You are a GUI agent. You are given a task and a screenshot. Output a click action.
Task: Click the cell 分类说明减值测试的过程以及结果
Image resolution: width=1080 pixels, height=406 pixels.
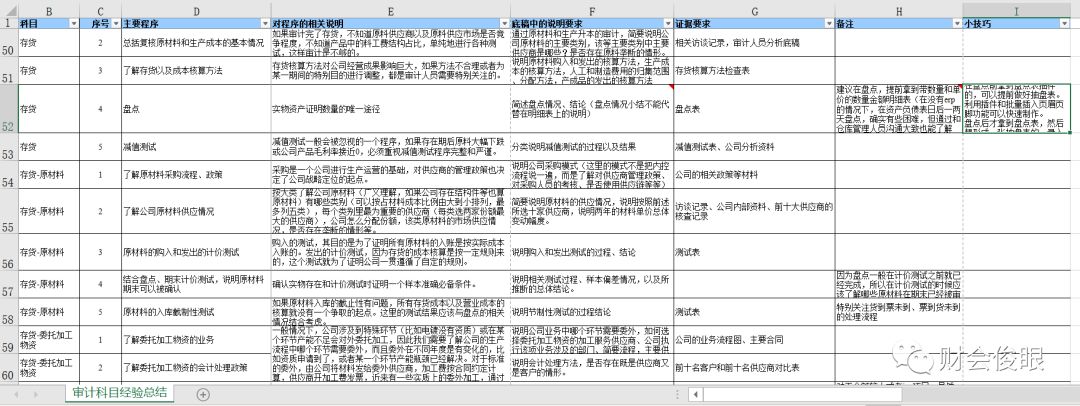coord(592,147)
